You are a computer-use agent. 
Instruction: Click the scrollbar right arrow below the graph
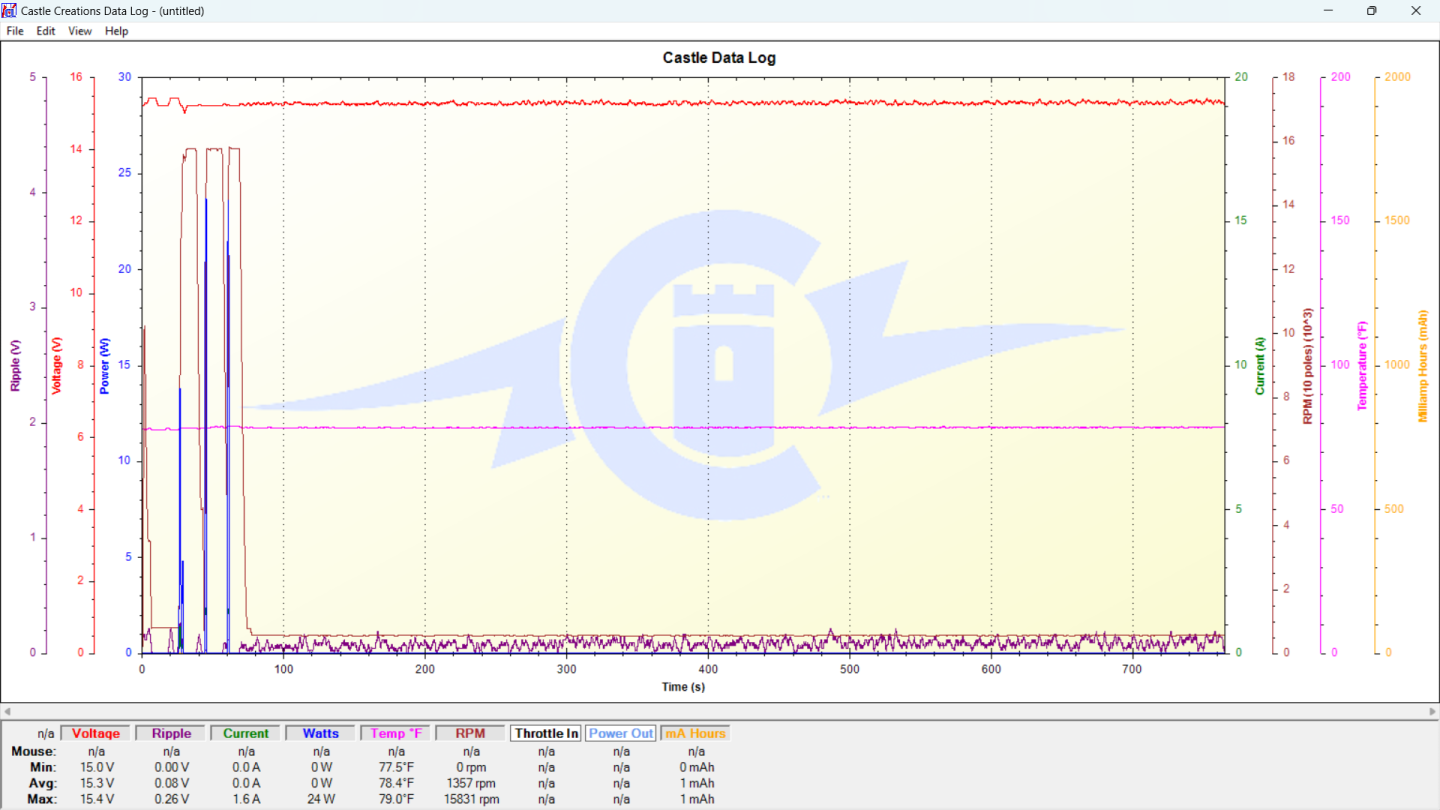pyautogui.click(x=1431, y=710)
